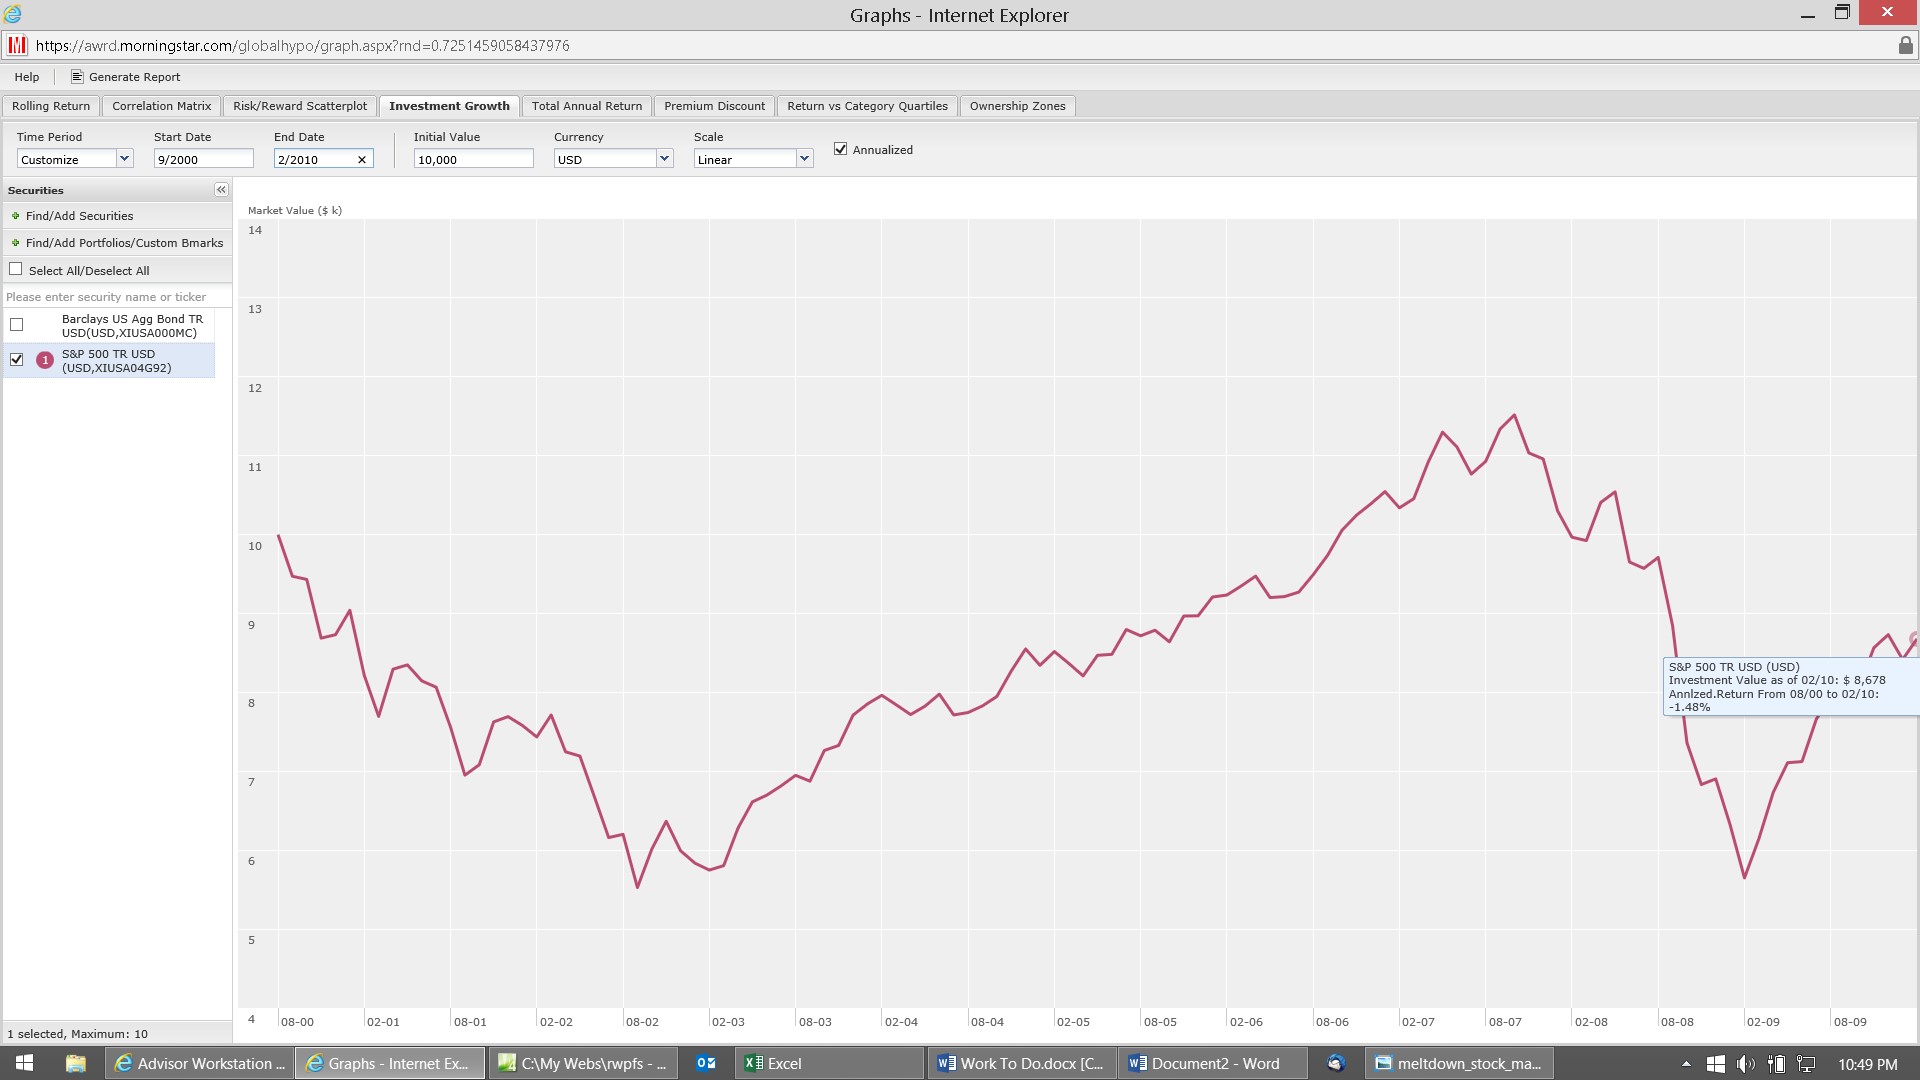1920x1080 pixels.
Task: Open File Explorer from the taskbar
Action: (x=75, y=1063)
